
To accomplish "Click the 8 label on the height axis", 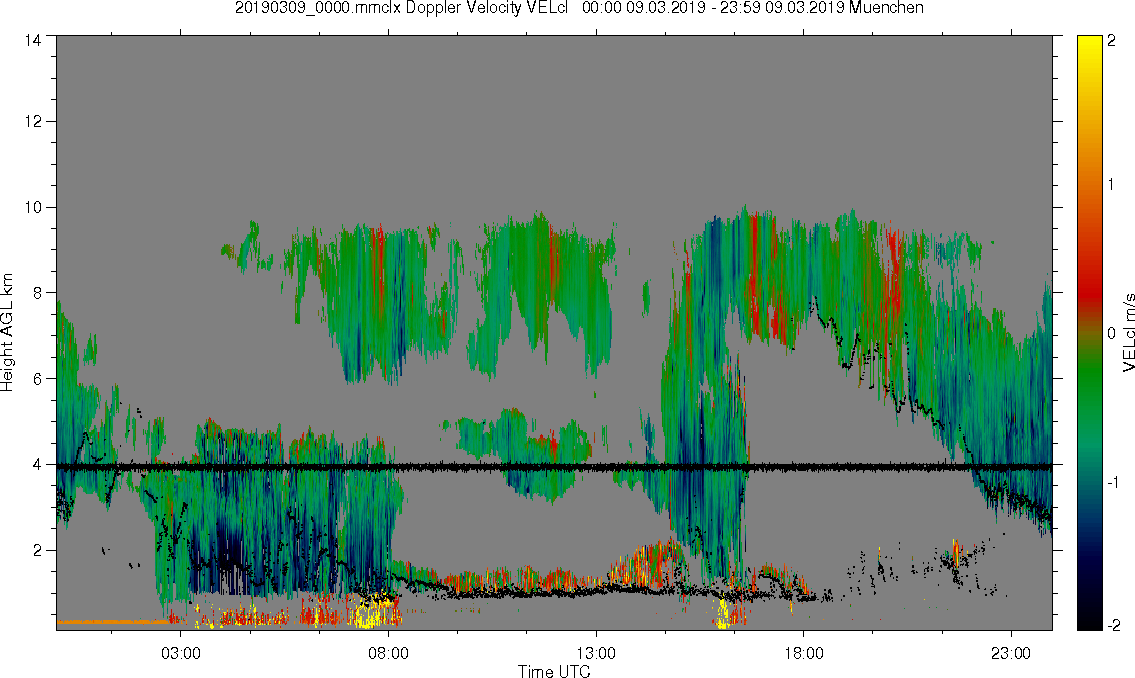I will (x=37, y=293).
